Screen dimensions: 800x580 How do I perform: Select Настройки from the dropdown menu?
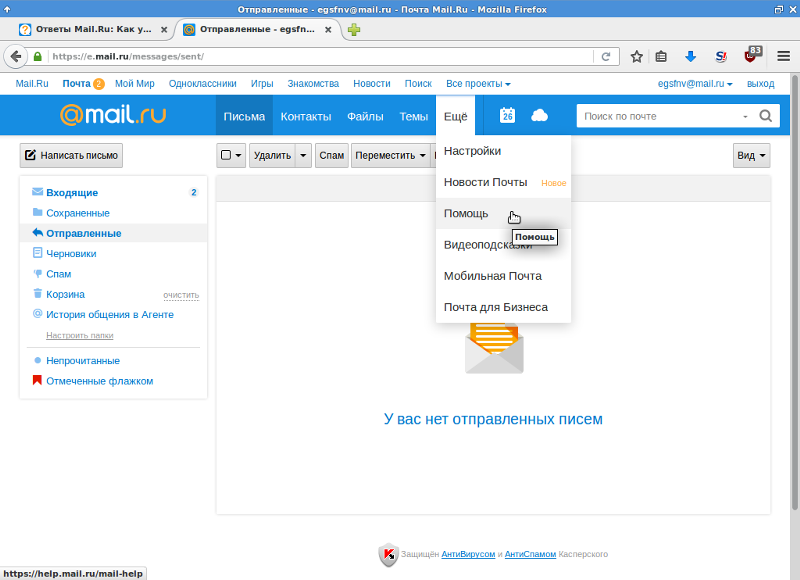pyautogui.click(x=503, y=151)
